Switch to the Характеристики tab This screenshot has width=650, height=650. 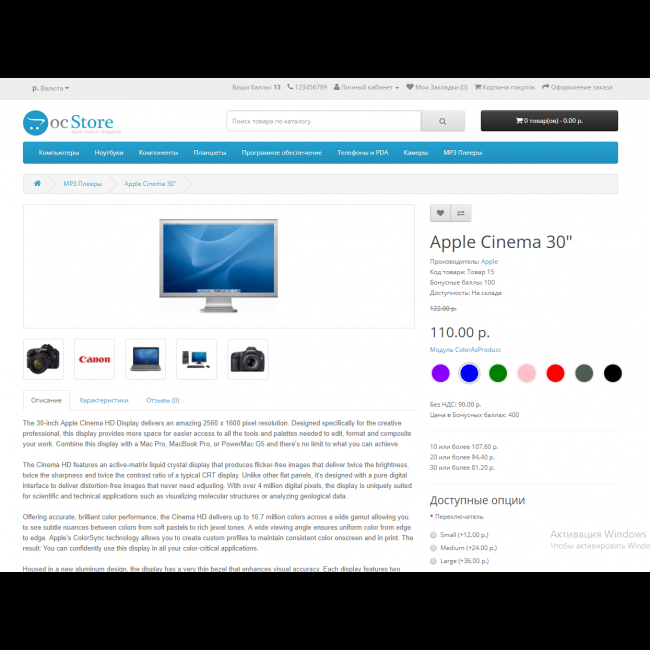[104, 400]
